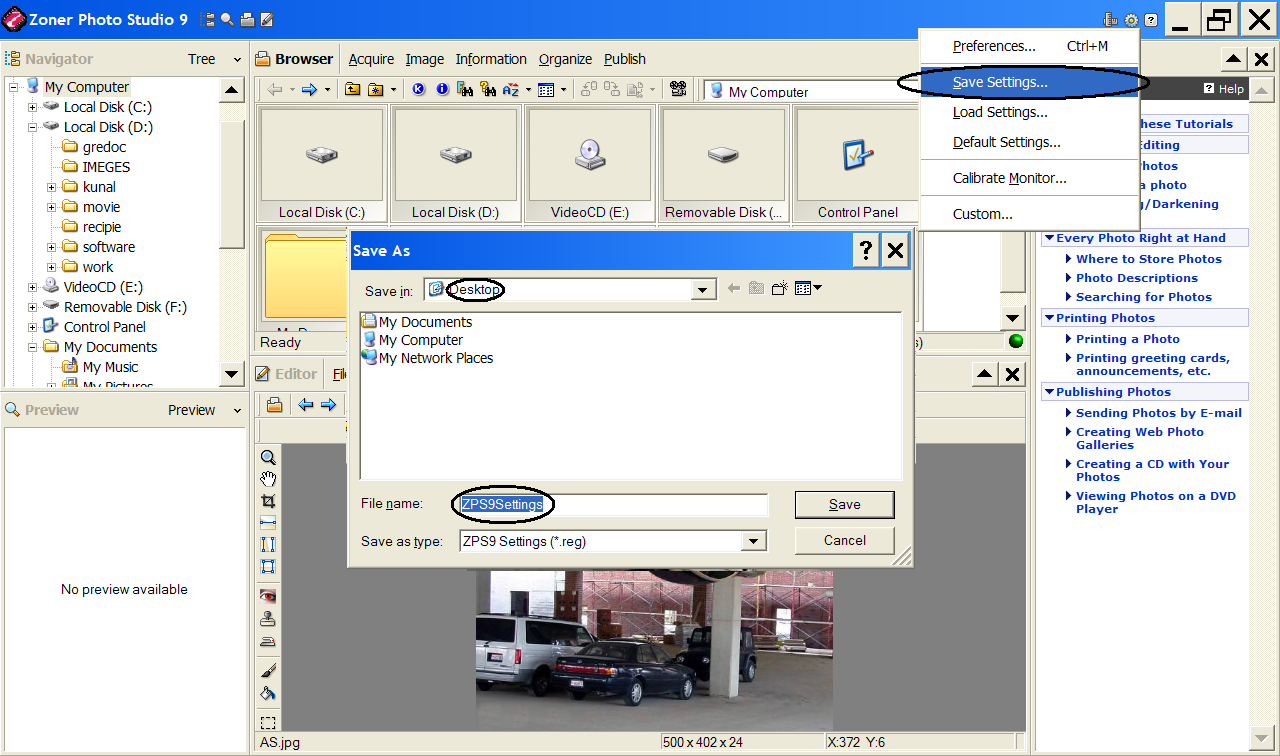Select the rectangular selection tool
1280x756 pixels.
click(268, 722)
